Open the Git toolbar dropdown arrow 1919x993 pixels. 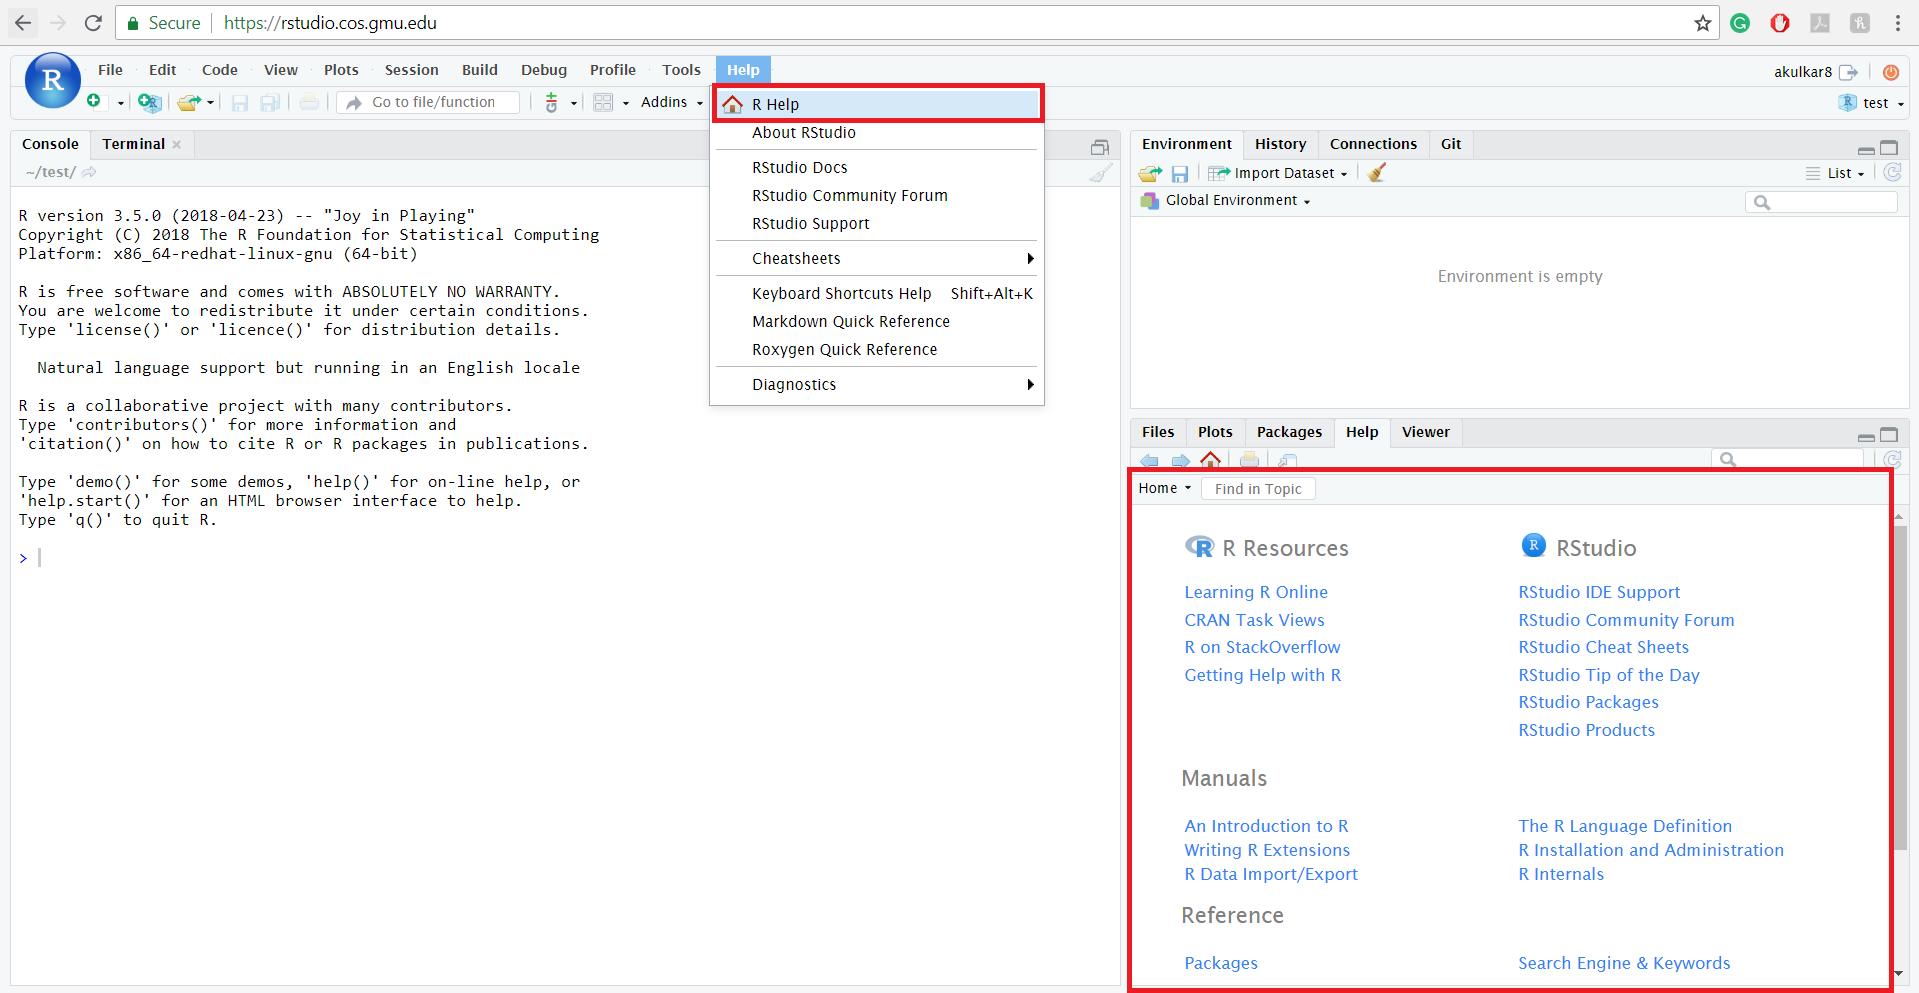click(x=574, y=103)
